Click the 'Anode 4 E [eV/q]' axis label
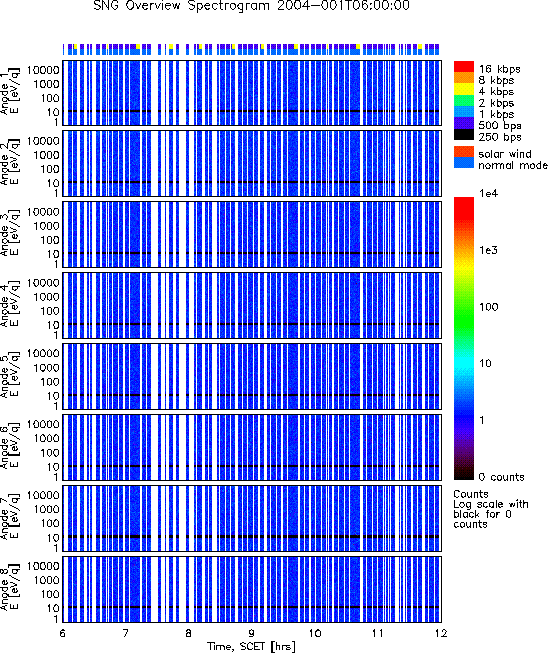 [x=10, y=305]
